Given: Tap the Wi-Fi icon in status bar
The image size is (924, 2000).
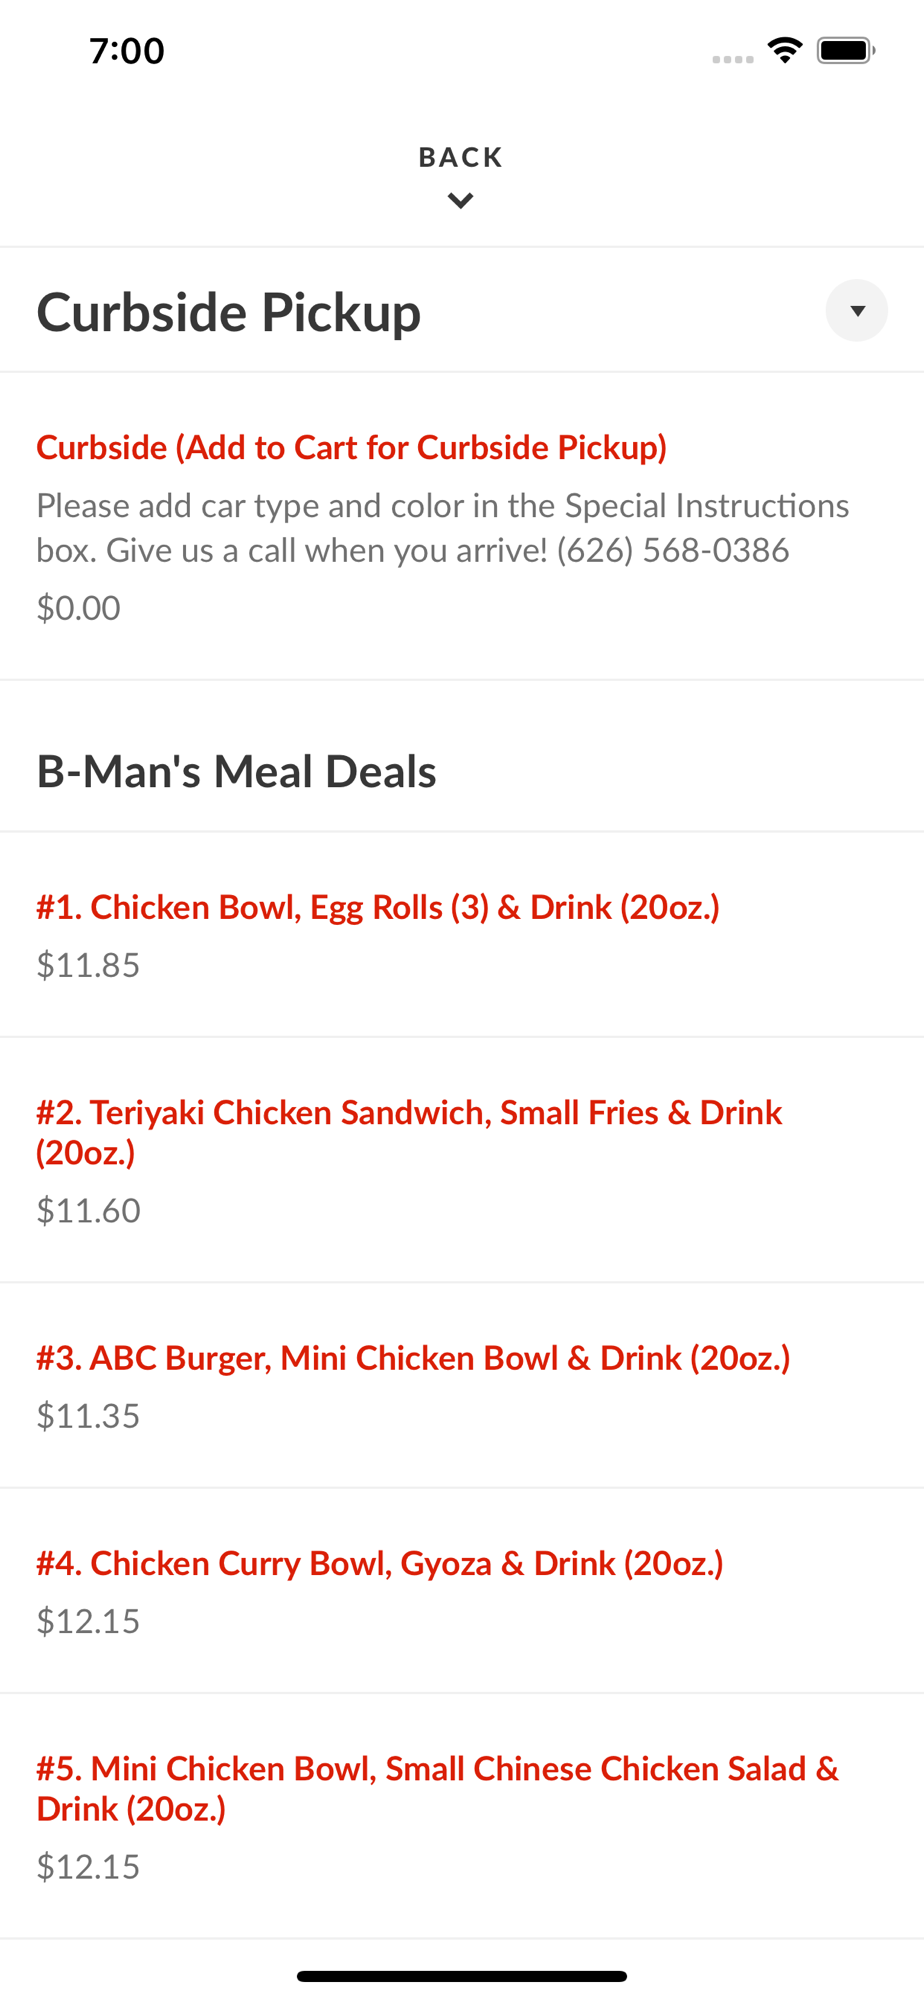Looking at the screenshot, I should [785, 50].
